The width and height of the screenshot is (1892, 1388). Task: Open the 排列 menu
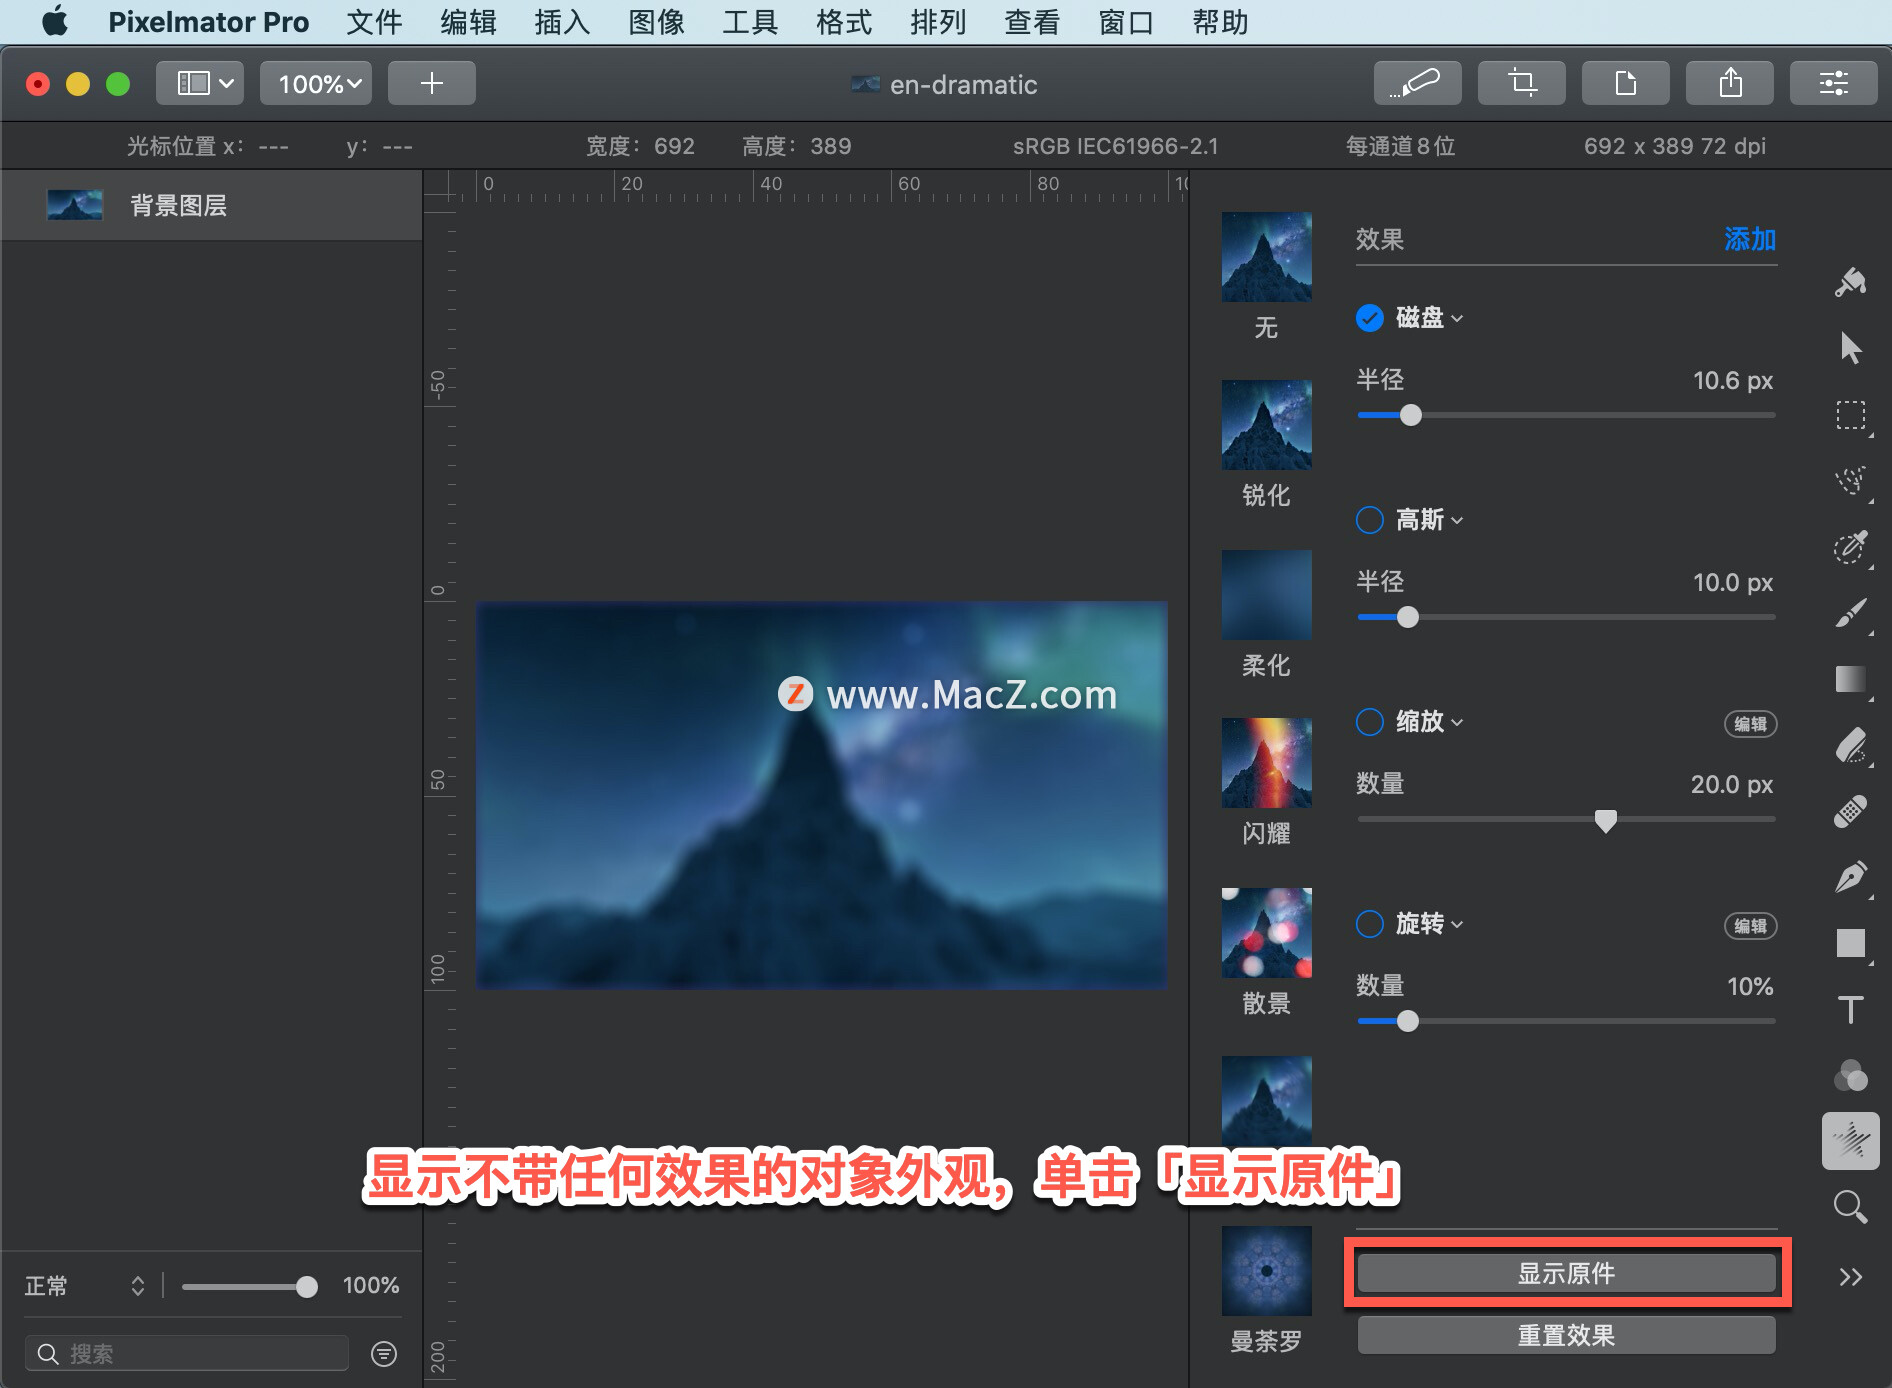pyautogui.click(x=938, y=22)
